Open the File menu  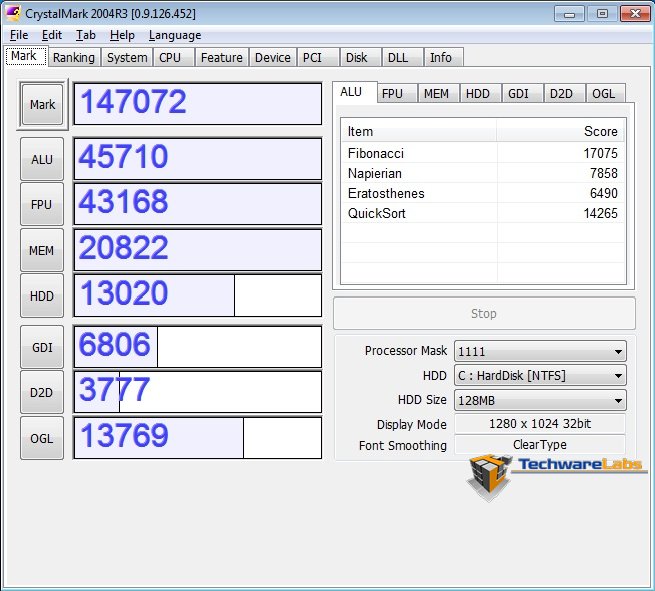tap(19, 35)
